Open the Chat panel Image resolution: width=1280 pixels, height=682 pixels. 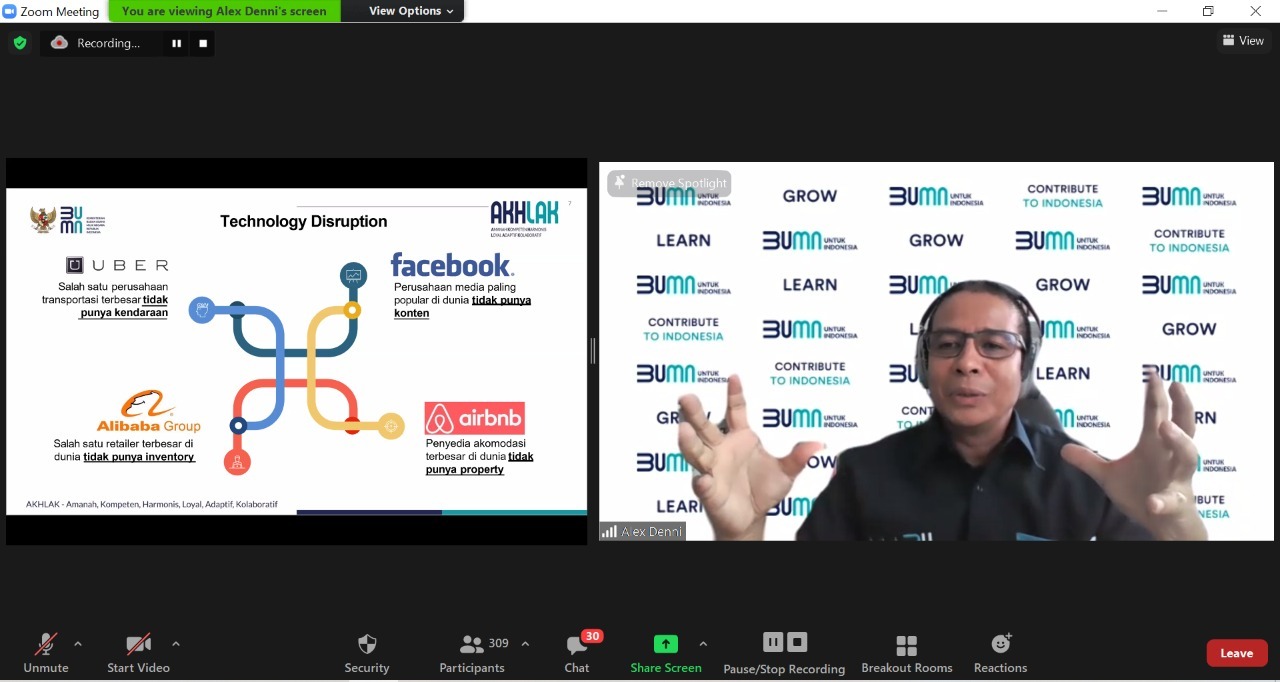coord(577,652)
